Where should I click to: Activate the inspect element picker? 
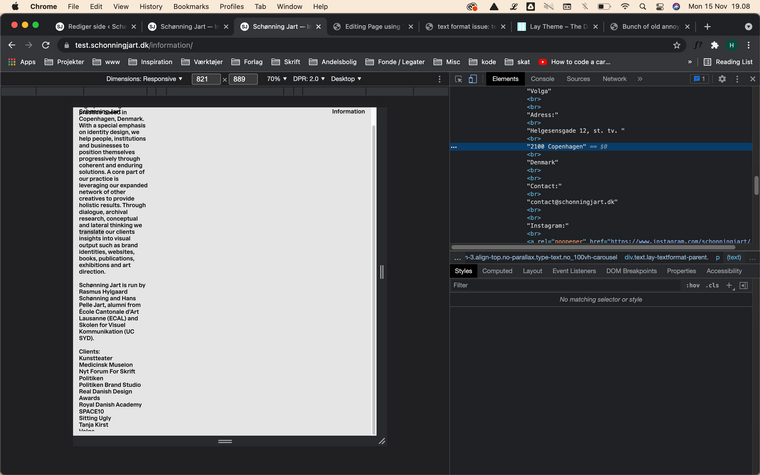458,79
